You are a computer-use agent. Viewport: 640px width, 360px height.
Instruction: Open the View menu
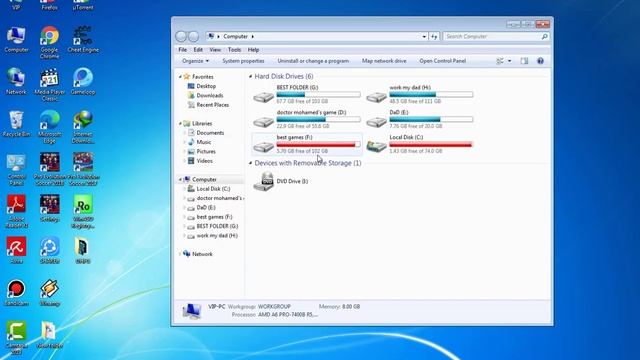tap(215, 50)
